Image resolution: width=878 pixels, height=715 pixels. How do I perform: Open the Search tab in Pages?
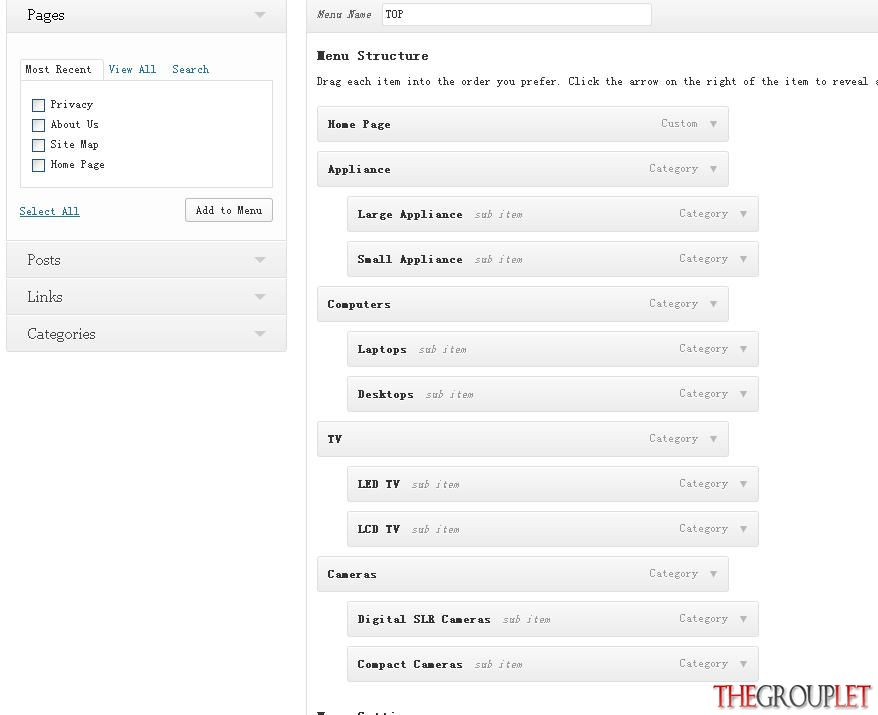click(190, 69)
